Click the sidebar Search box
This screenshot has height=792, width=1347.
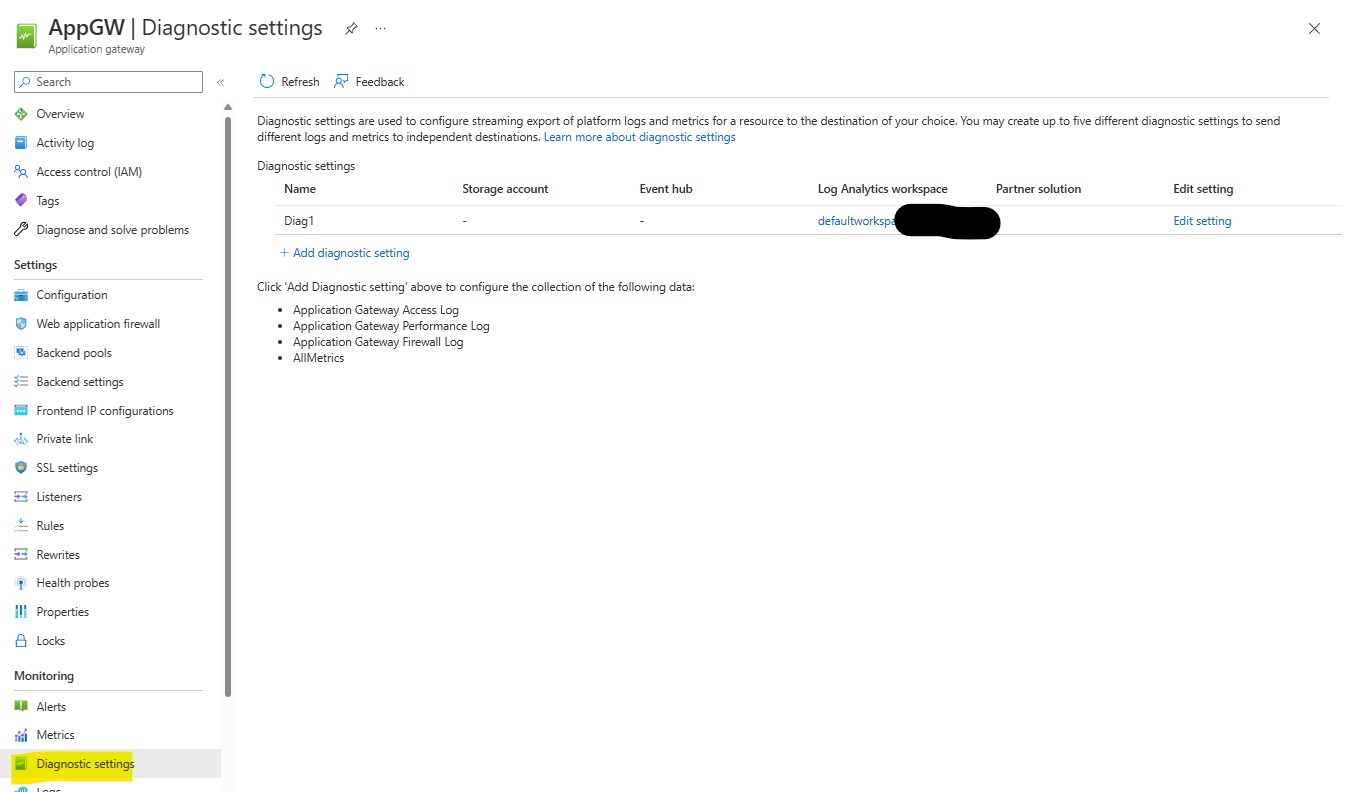point(108,82)
